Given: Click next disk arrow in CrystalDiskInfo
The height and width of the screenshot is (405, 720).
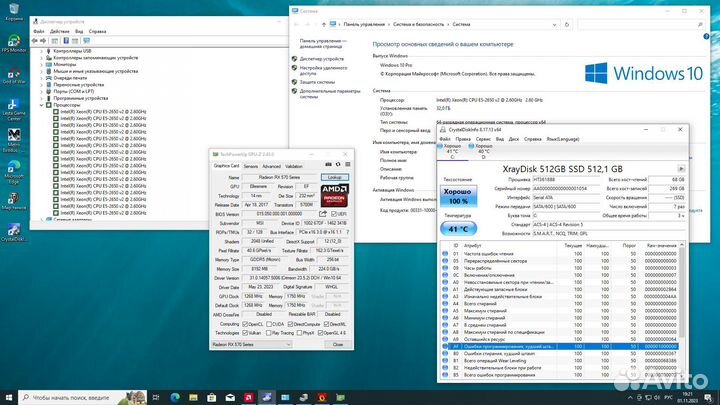Looking at the screenshot, I should (681, 169).
